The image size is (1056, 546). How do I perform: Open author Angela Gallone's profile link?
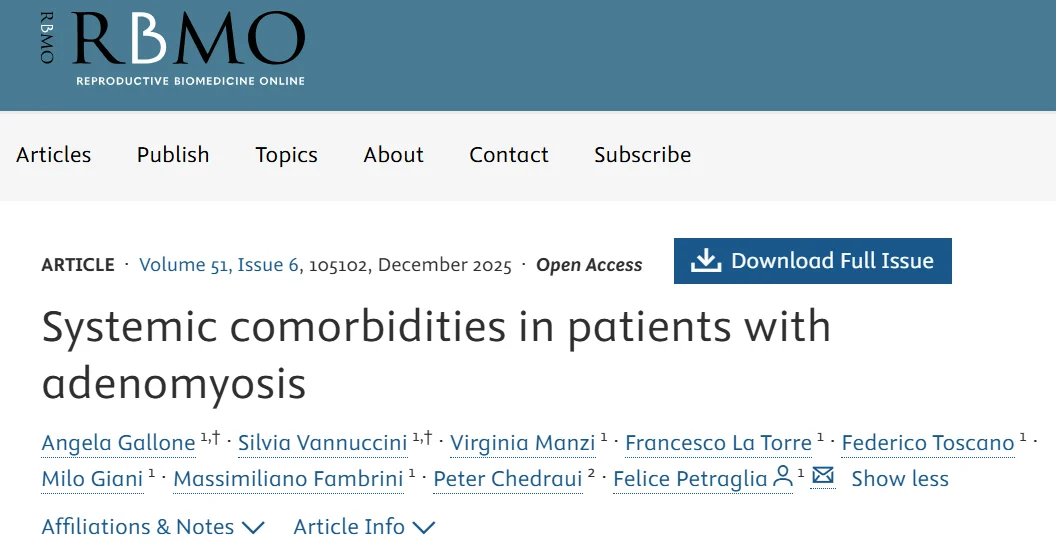coord(118,443)
